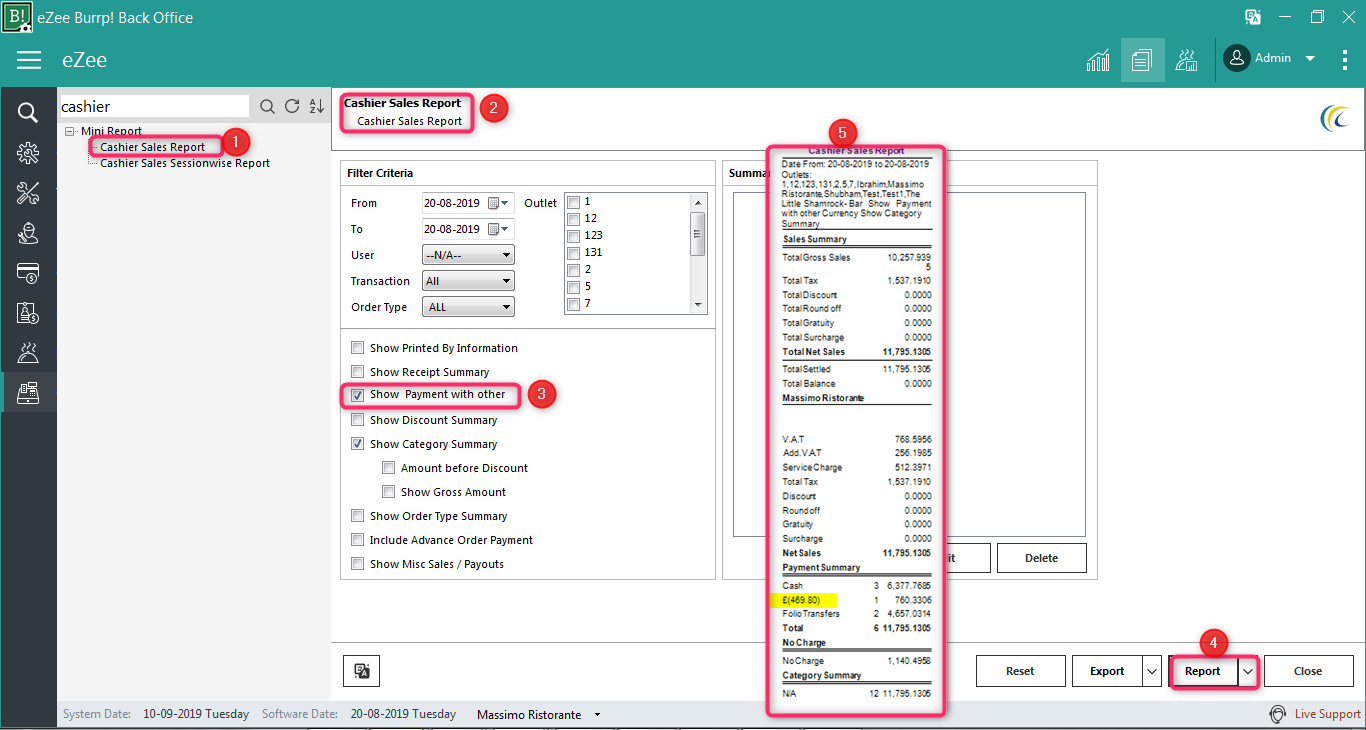The width and height of the screenshot is (1366, 730).
Task: Enable Show Order Type Summary
Action: (357, 516)
